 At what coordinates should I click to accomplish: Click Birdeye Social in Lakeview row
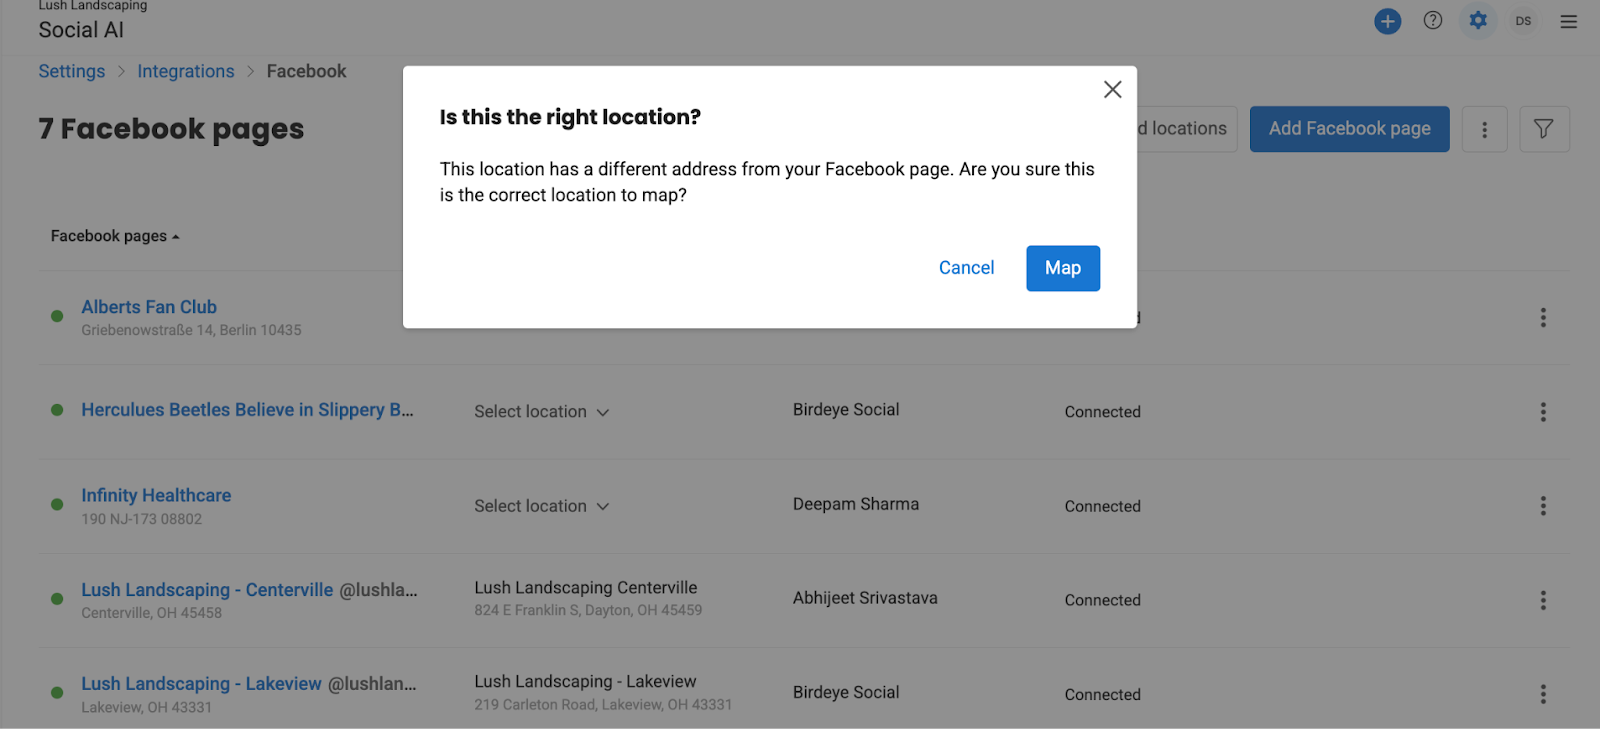click(846, 692)
